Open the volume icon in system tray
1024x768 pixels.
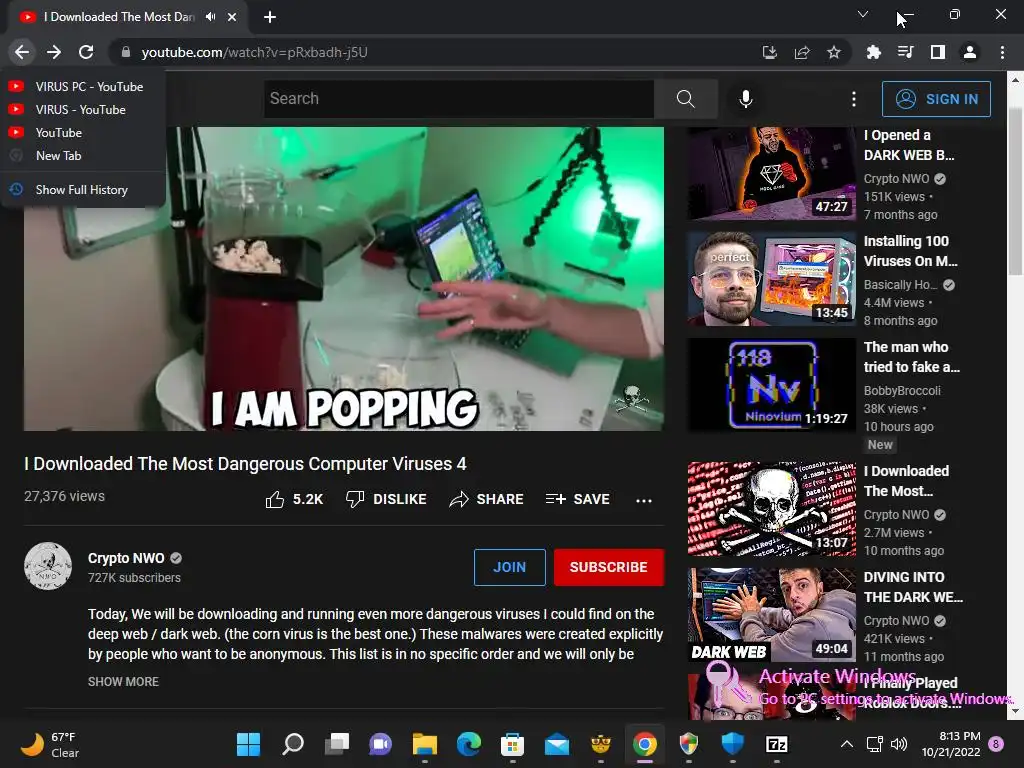point(899,744)
